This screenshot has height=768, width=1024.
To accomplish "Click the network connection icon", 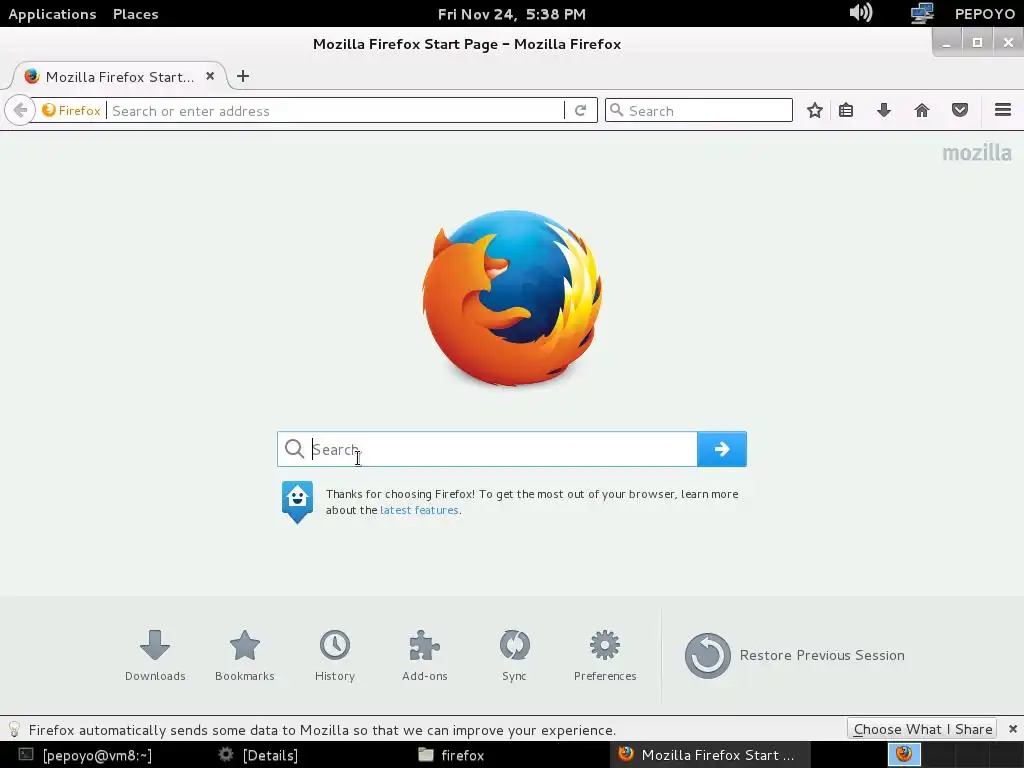I will (922, 13).
